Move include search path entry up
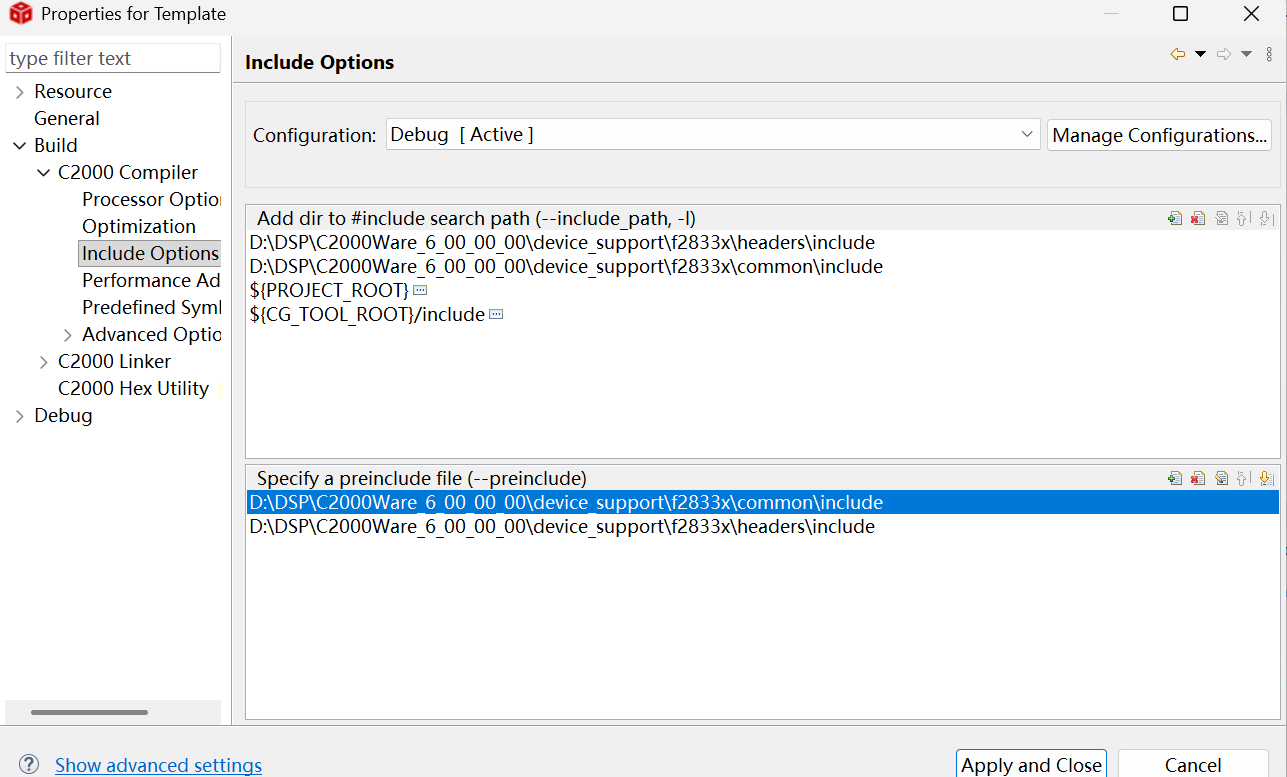Viewport: 1287px width, 777px height. 1243,218
